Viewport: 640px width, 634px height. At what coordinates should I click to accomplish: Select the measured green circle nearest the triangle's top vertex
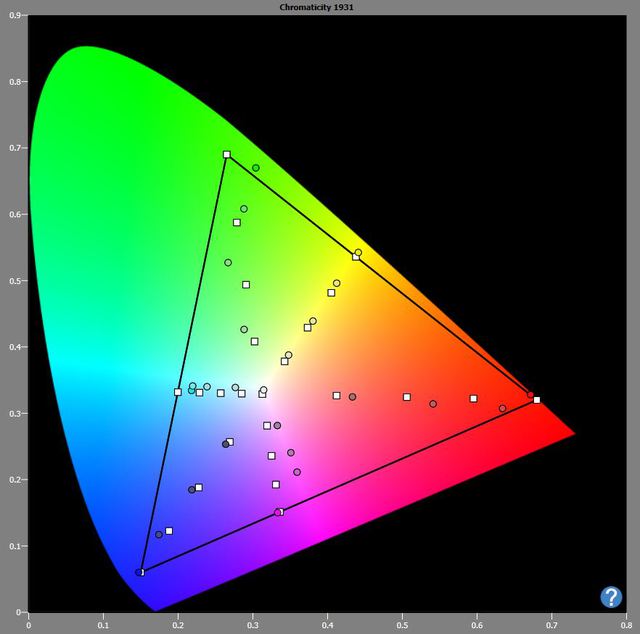[x=256, y=168]
